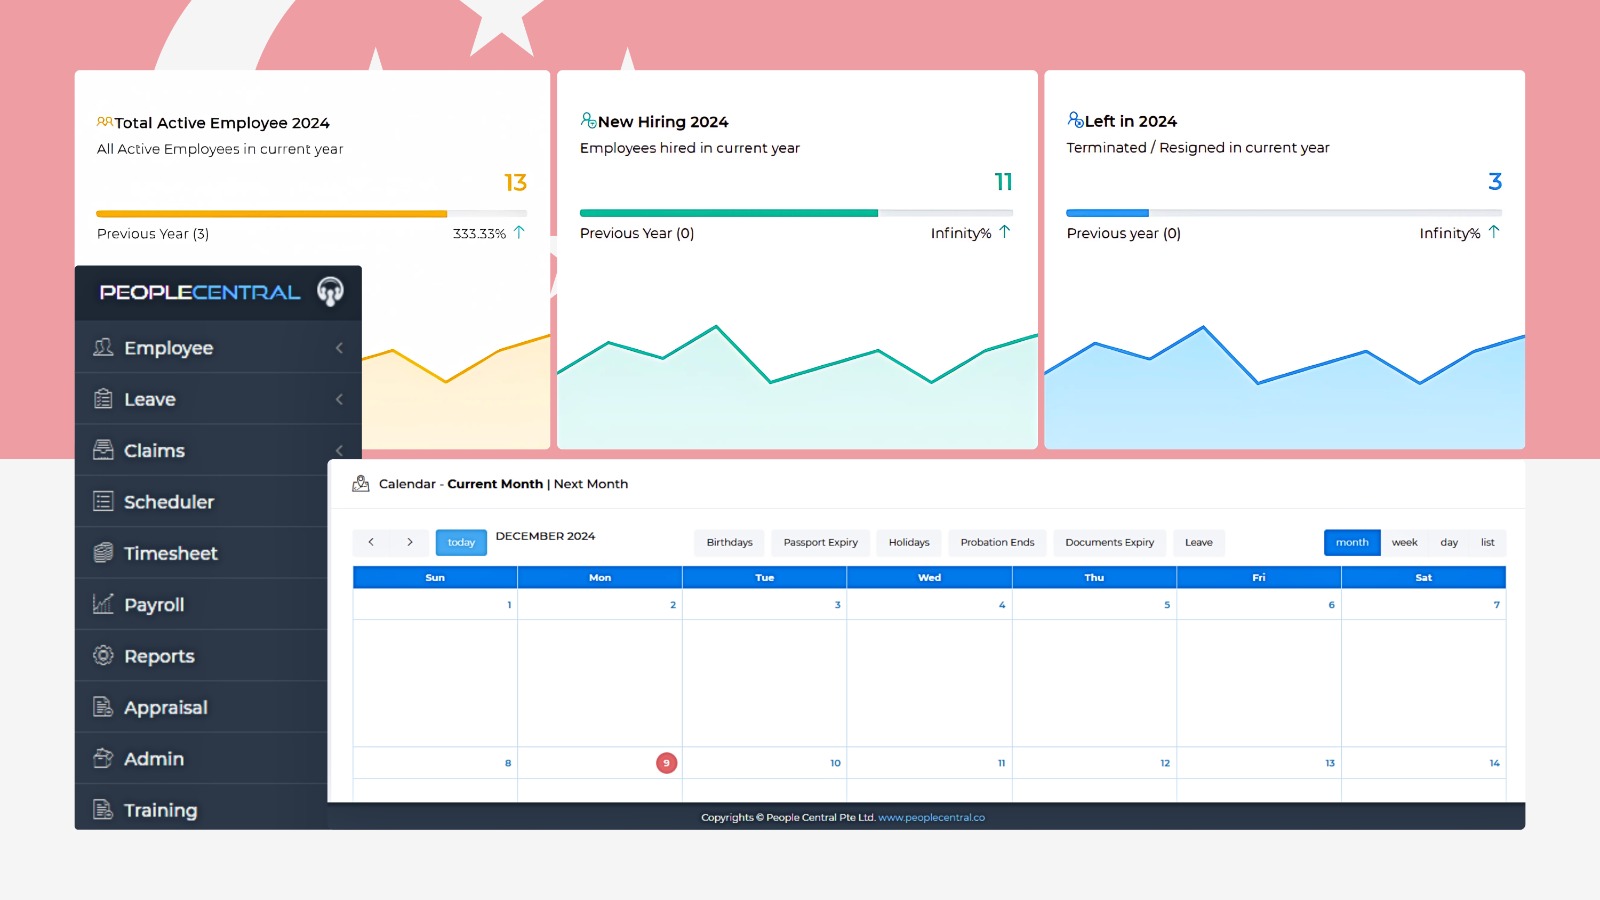Image resolution: width=1600 pixels, height=900 pixels.
Task: Click the Calendar header icon
Action: [x=361, y=484]
